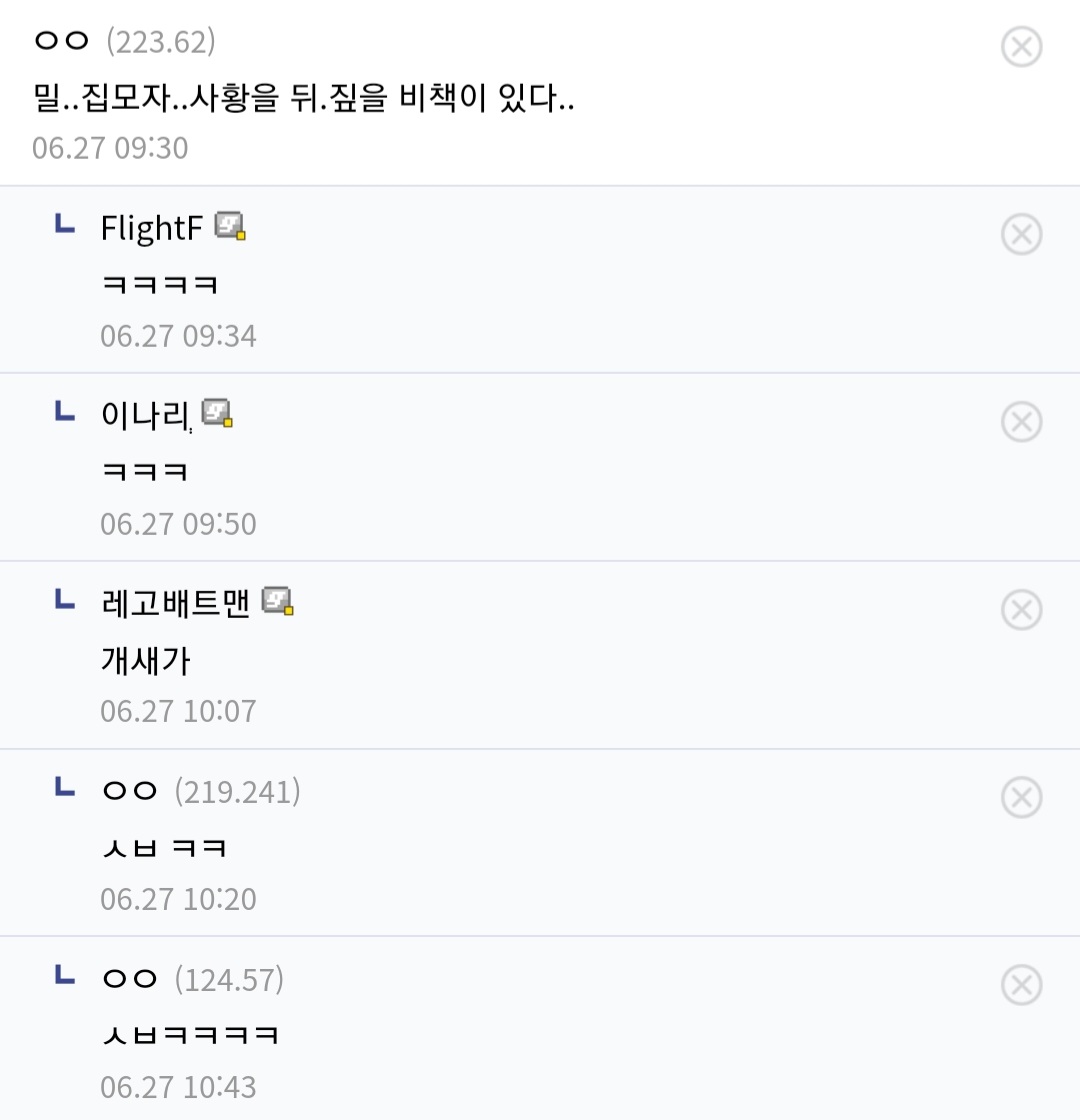The width and height of the screenshot is (1080, 1120).
Task: Tap the timestamp 06.27 09:30
Action: coord(110,148)
